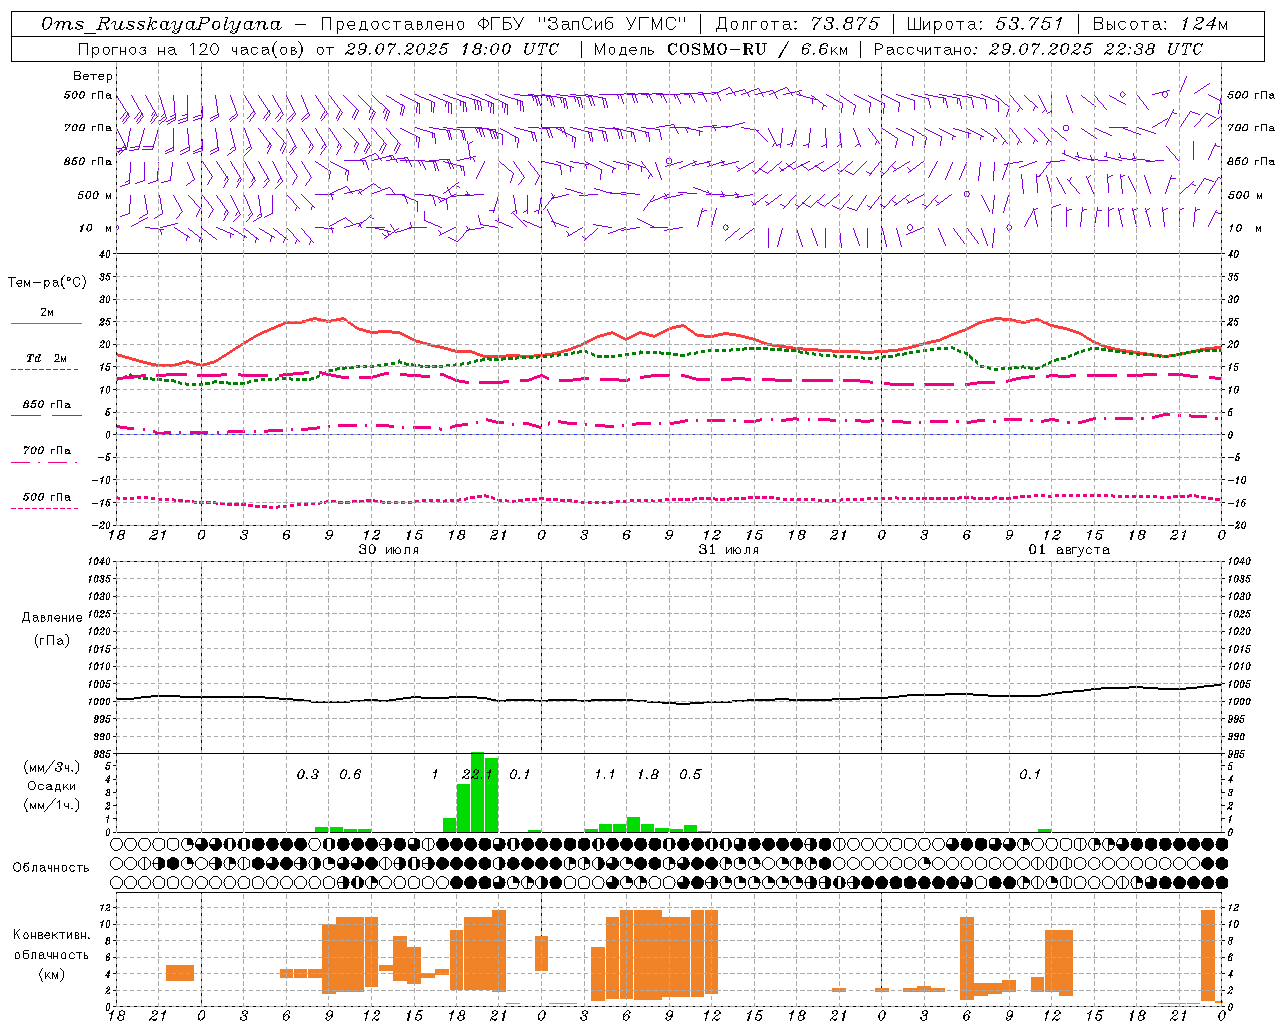Click the tallest green precipitation bar

pos(477,792)
